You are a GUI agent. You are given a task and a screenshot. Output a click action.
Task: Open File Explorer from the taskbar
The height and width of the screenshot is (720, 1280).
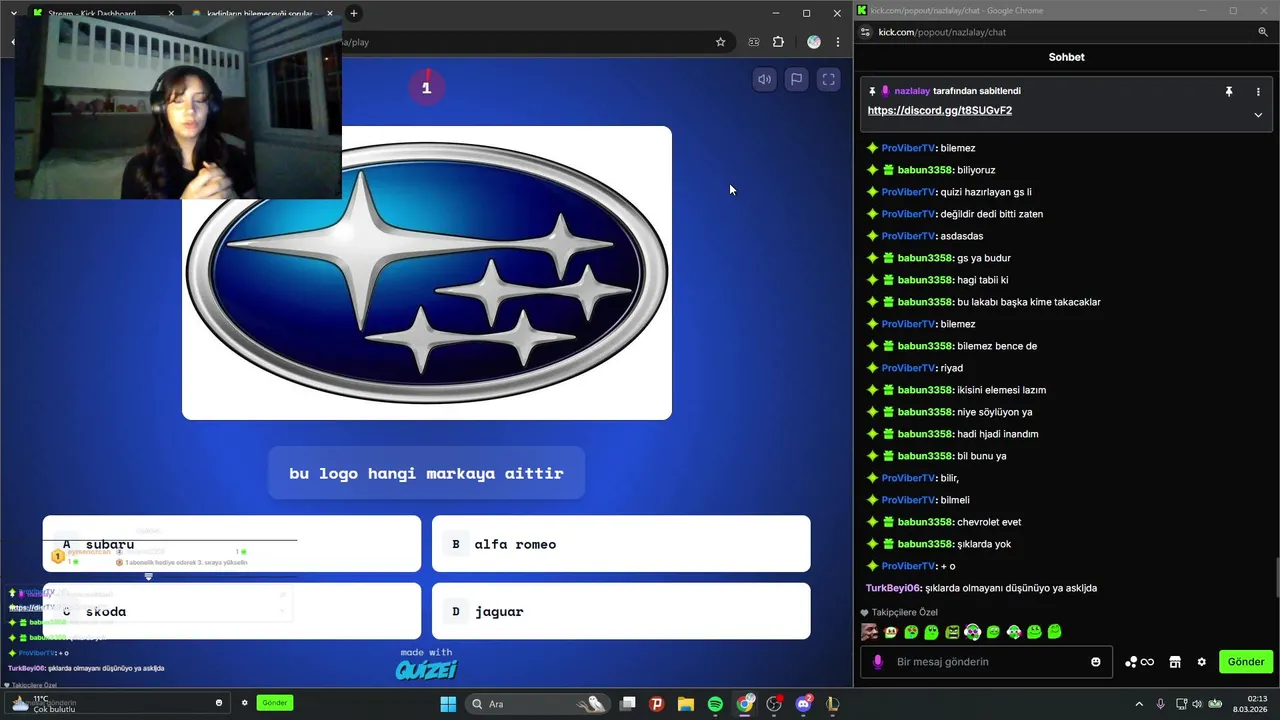686,704
